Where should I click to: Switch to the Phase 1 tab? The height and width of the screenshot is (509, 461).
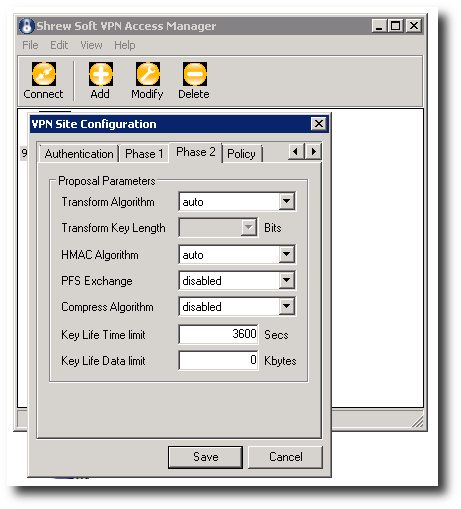(144, 154)
